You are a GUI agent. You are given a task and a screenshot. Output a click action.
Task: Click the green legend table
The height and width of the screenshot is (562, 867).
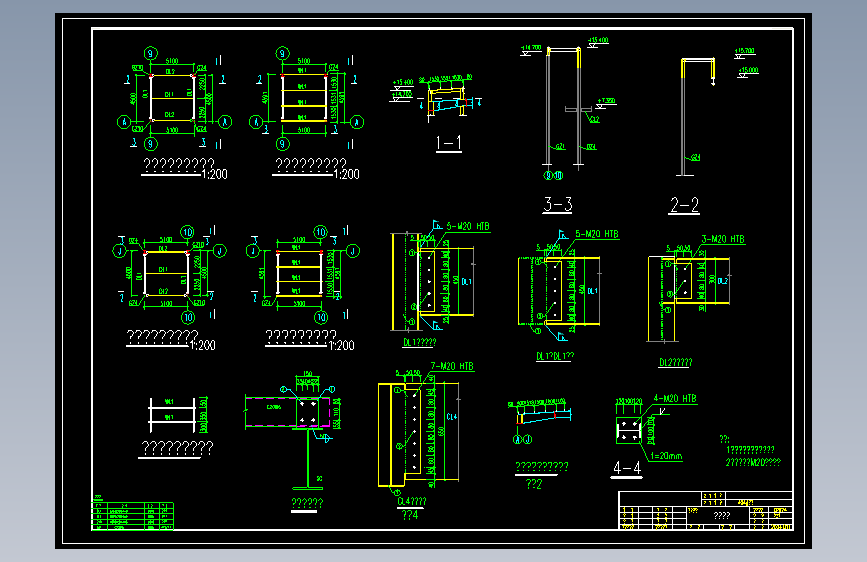[x=132, y=516]
